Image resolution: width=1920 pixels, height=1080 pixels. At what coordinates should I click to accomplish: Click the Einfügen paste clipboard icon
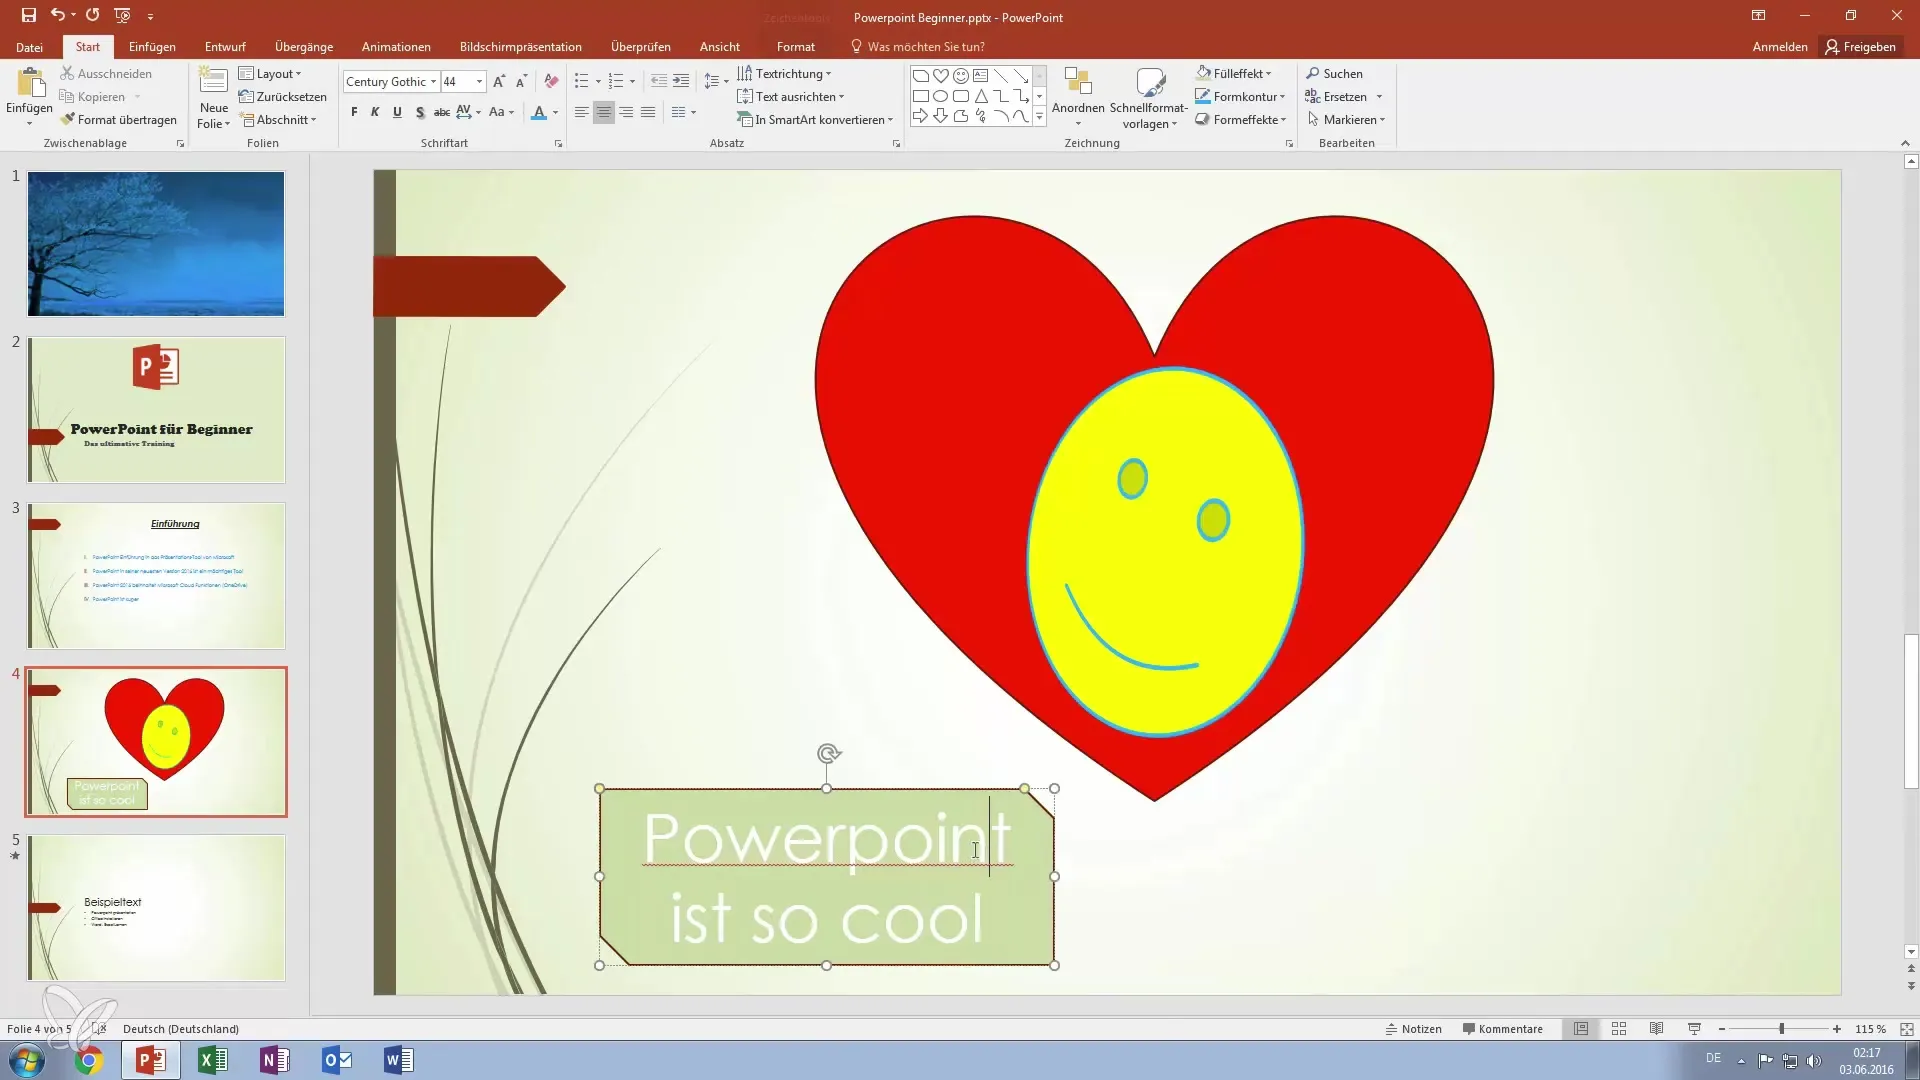click(30, 84)
